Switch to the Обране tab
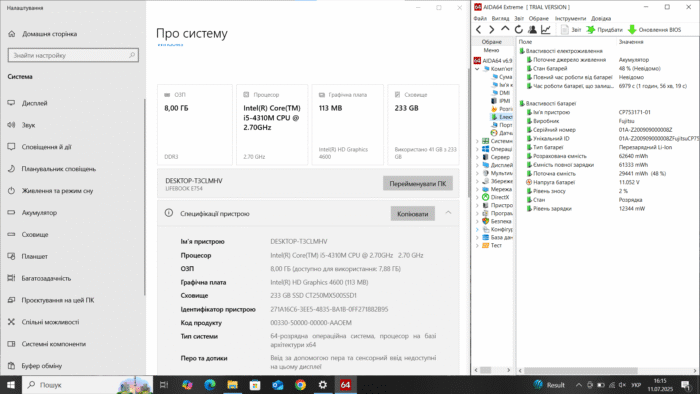700x394 pixels. (492, 41)
